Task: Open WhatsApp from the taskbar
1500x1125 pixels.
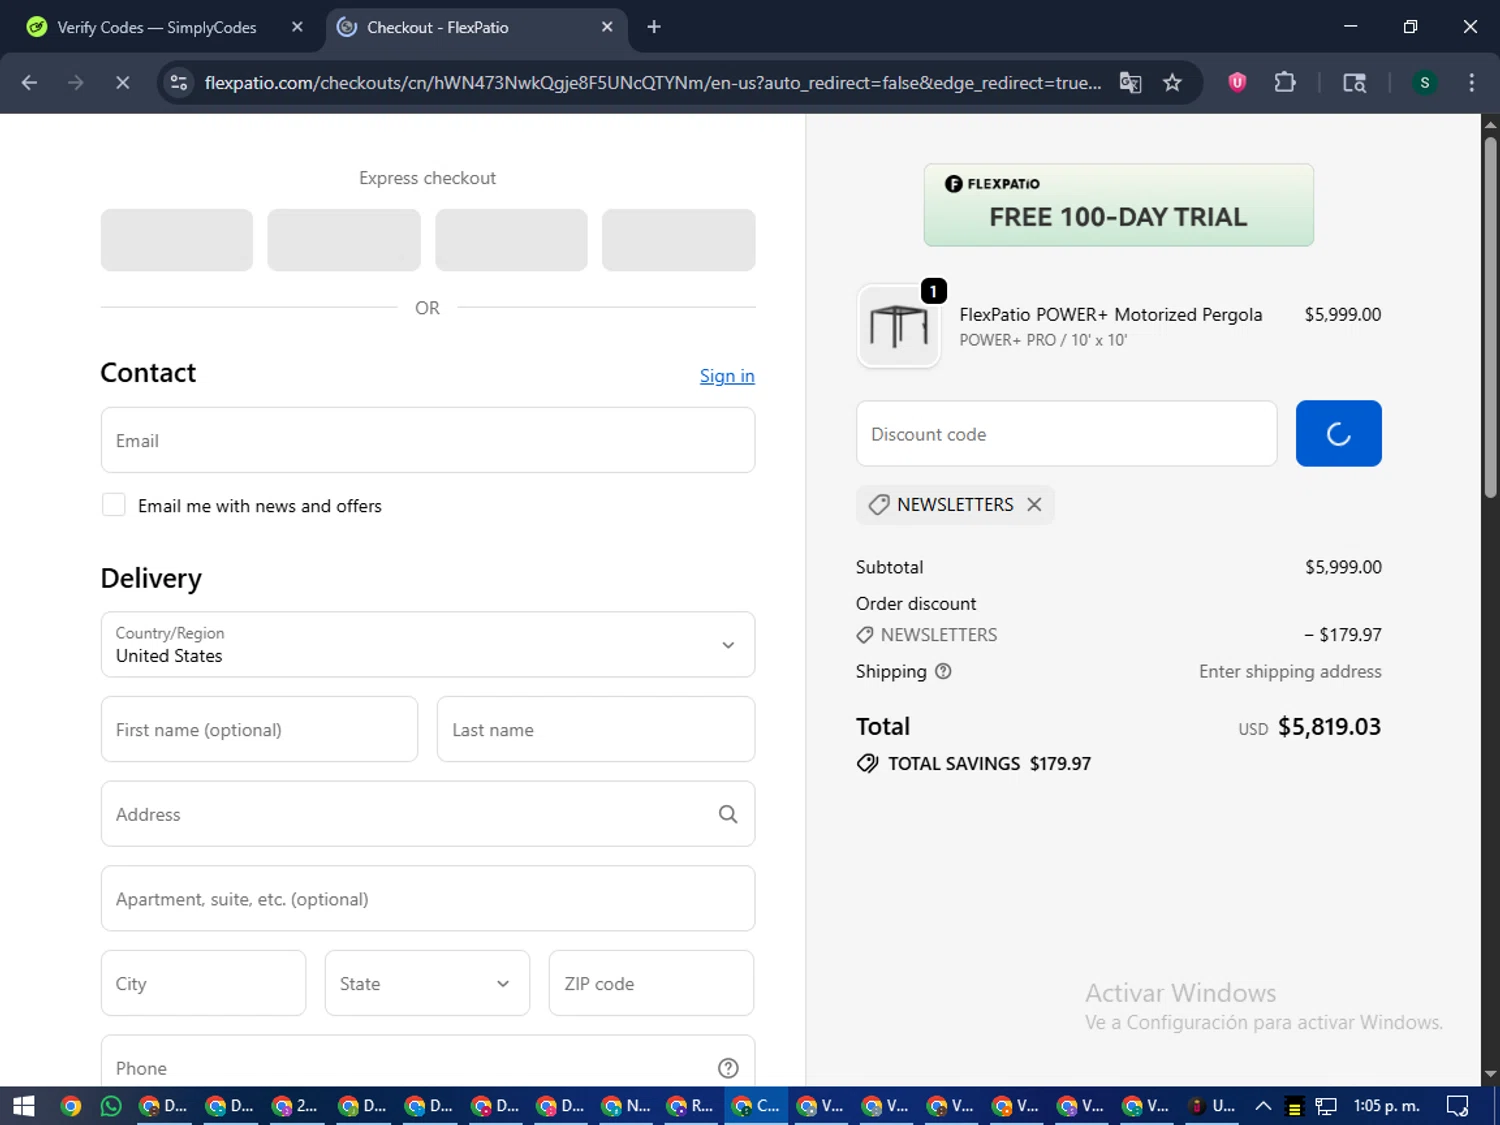Action: (x=111, y=1106)
